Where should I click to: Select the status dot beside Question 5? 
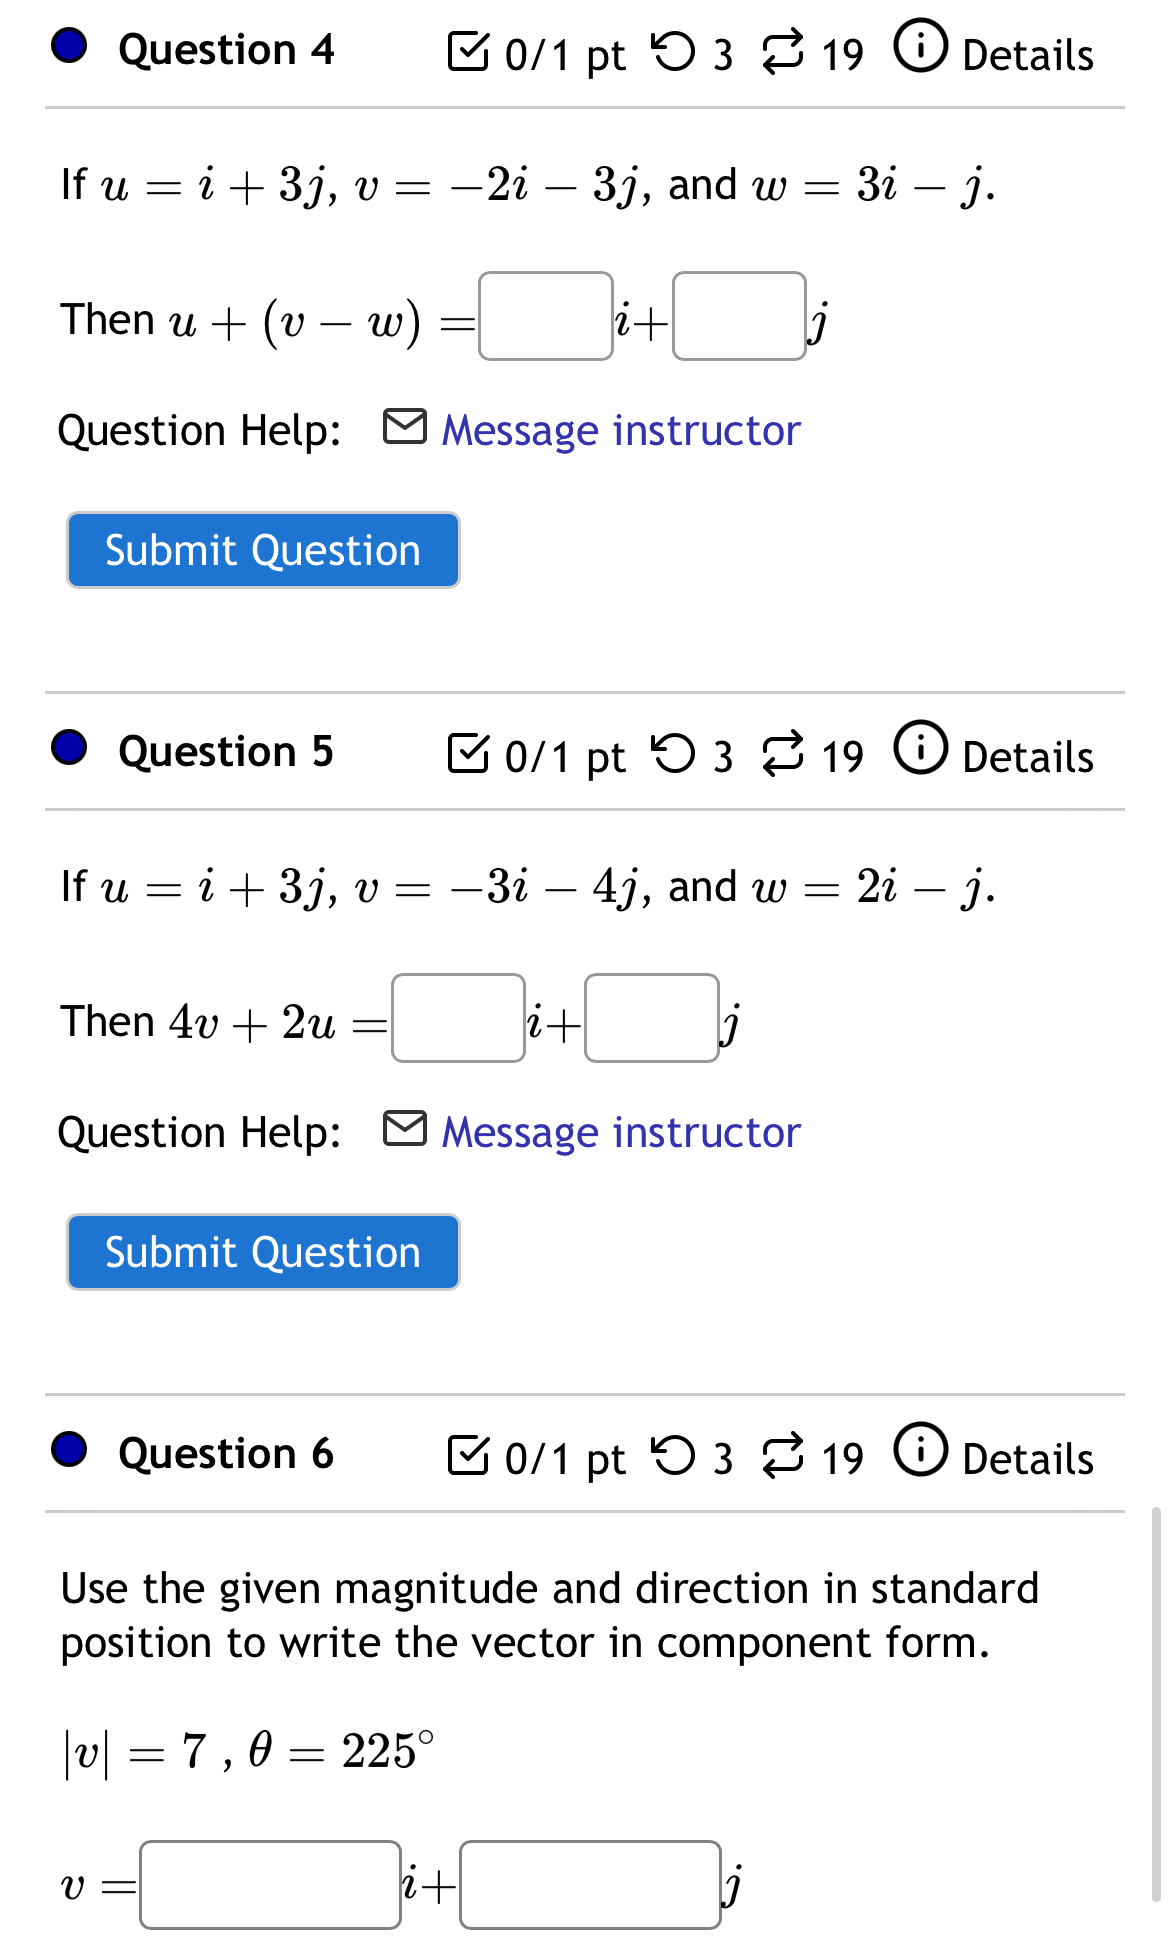(x=67, y=744)
